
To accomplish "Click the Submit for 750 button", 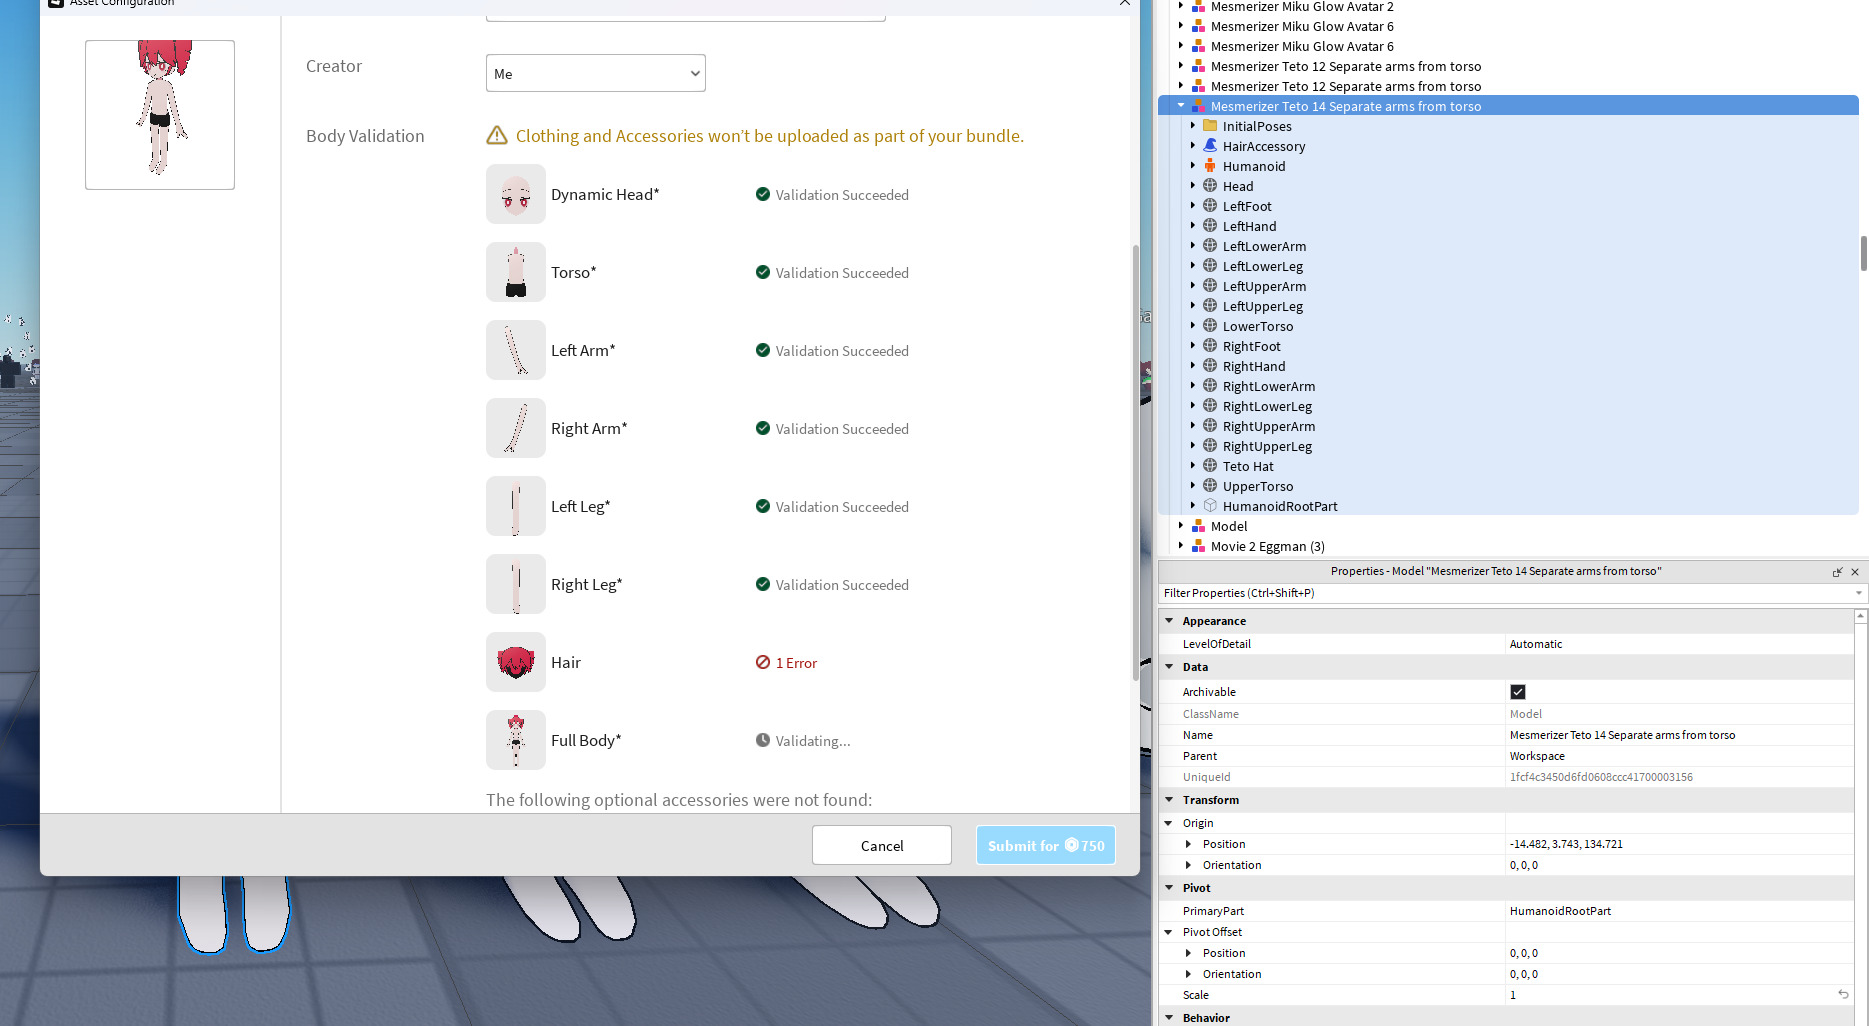I will 1046,845.
